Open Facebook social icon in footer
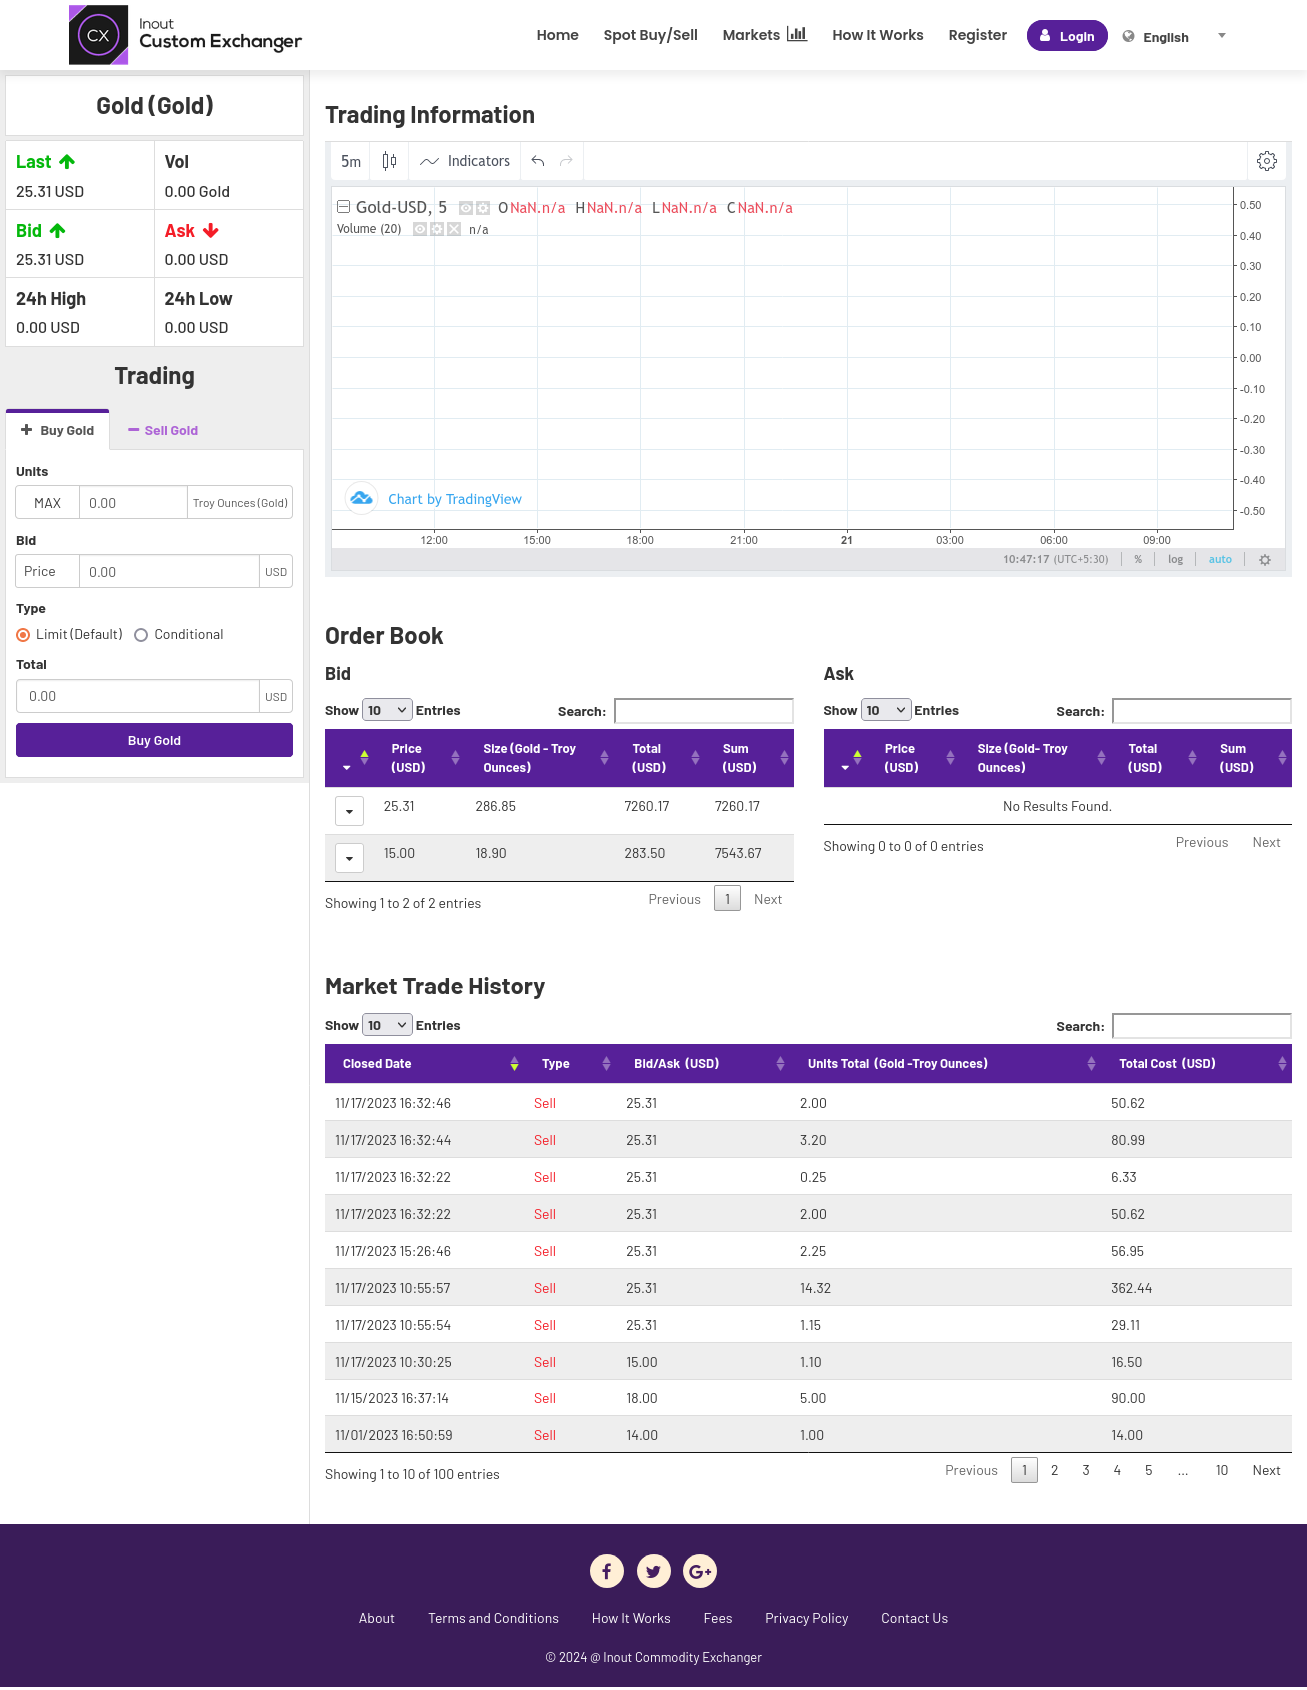1307x1690 pixels. click(607, 1571)
